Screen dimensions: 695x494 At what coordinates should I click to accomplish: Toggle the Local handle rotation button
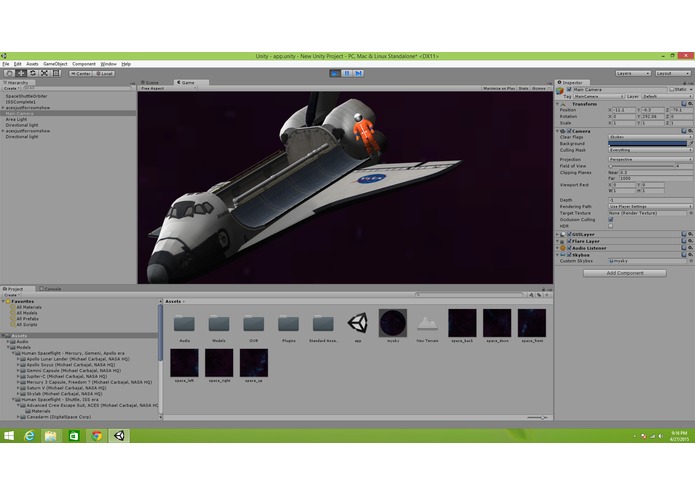104,74
